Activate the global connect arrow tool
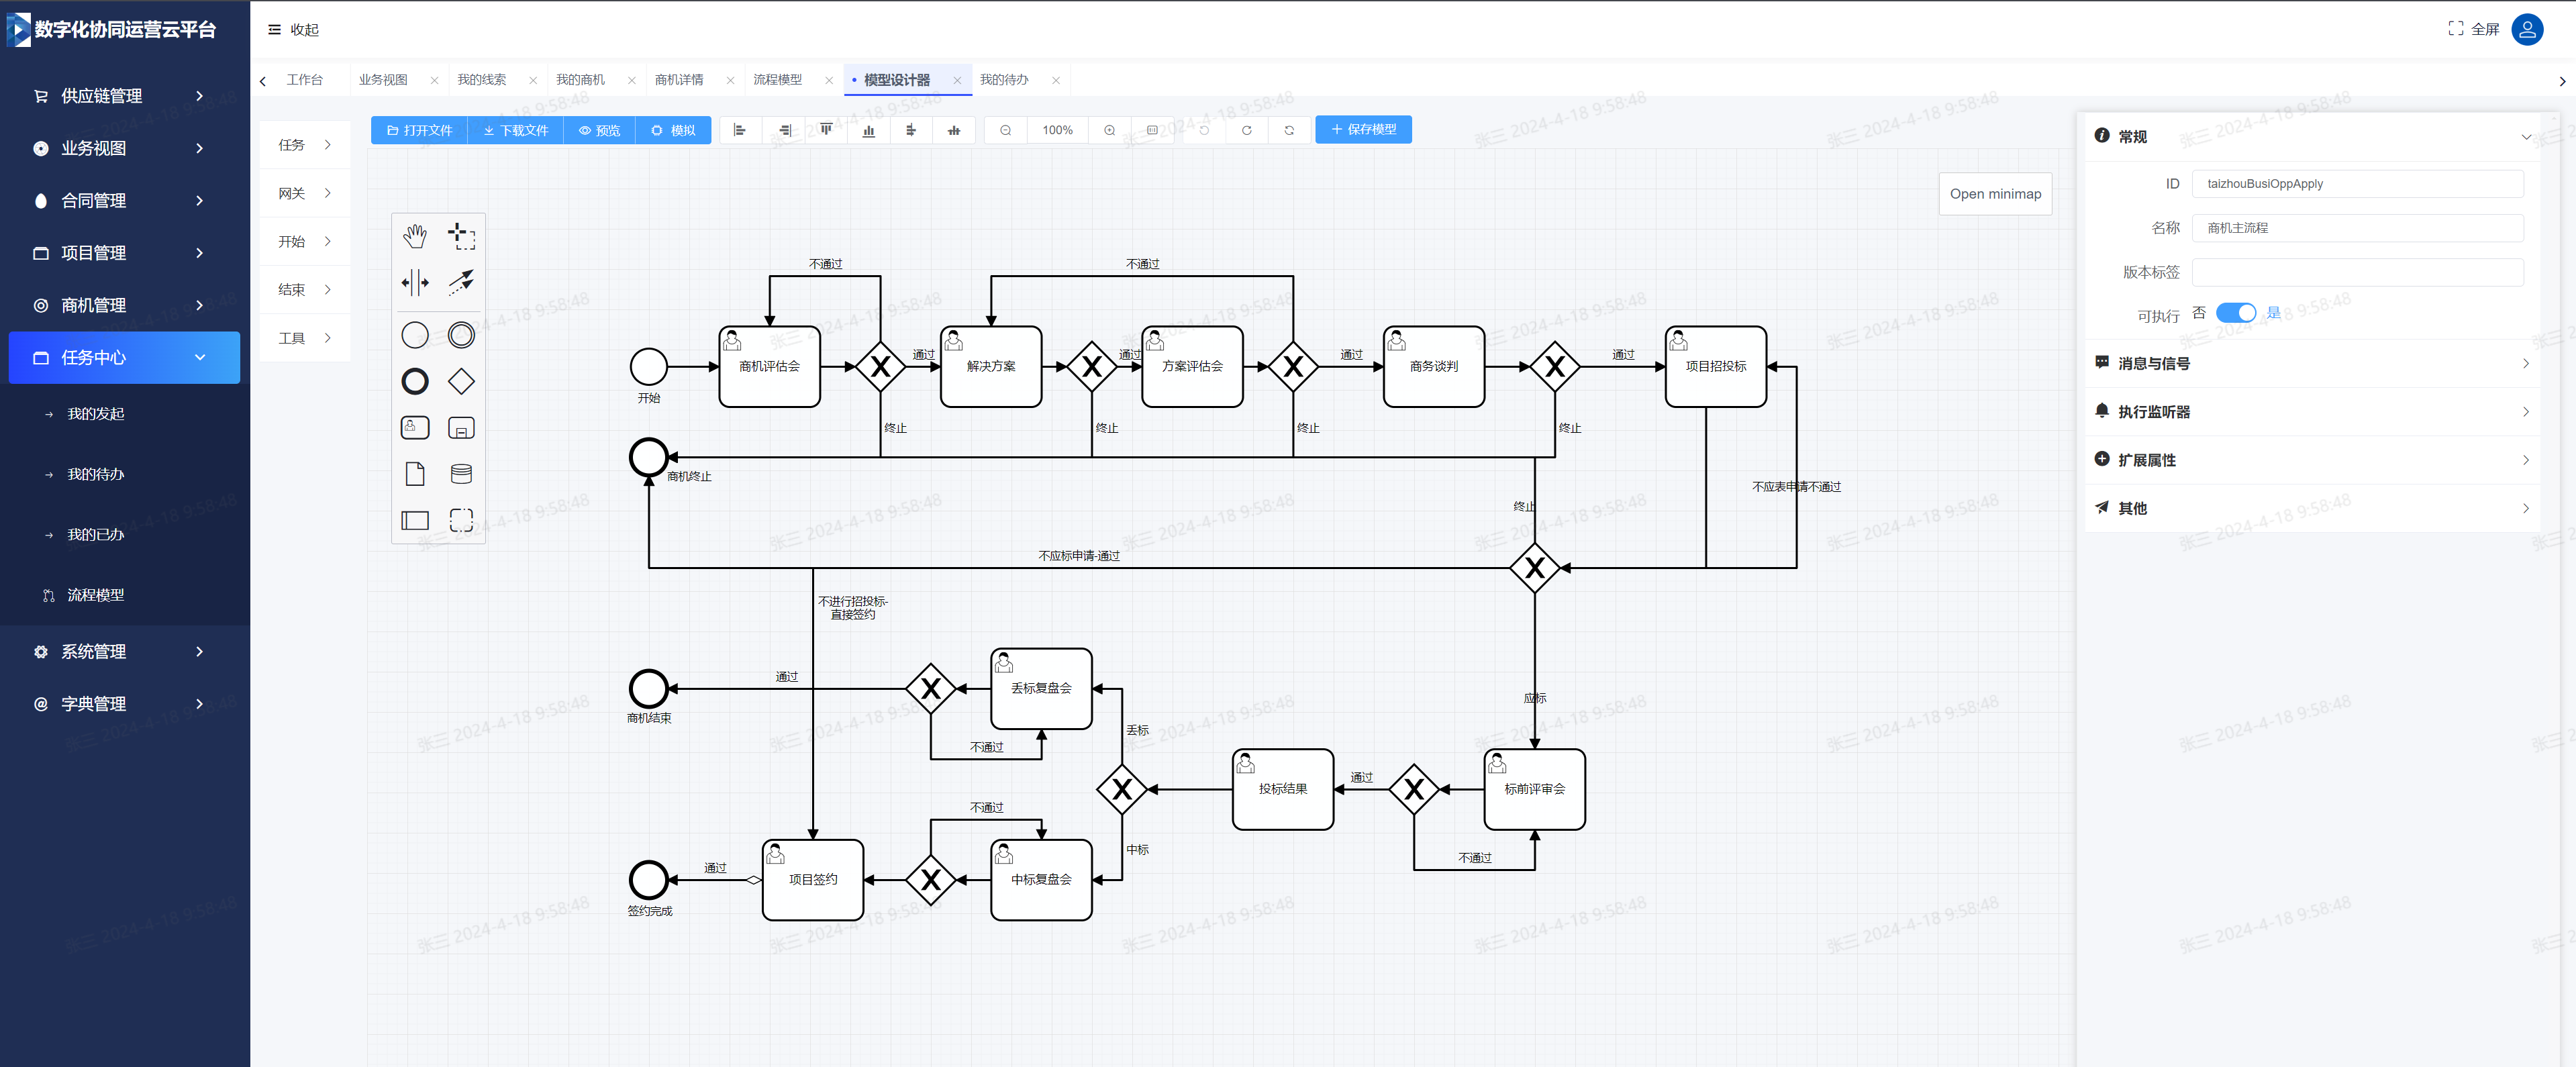Viewport: 2576px width, 1067px height. [x=461, y=282]
